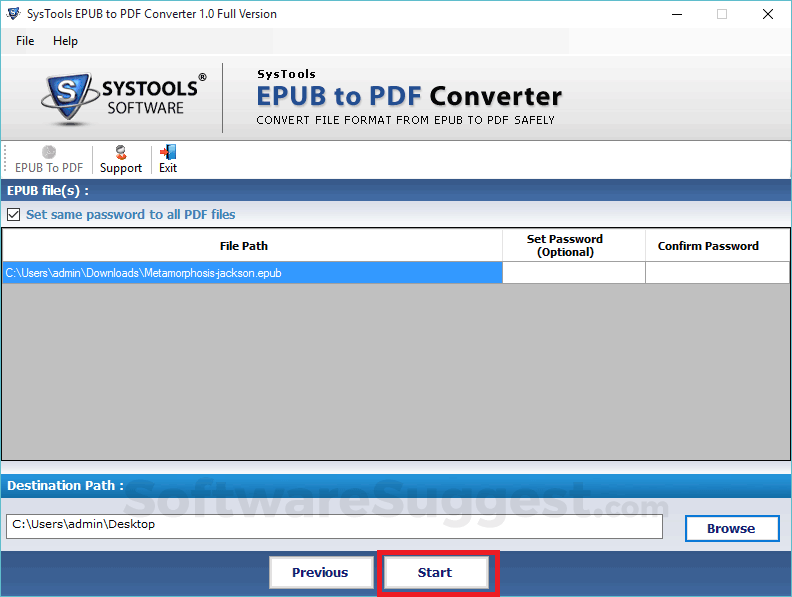
Task: Uncheck Set same password to all PDF files
Action: 14,215
